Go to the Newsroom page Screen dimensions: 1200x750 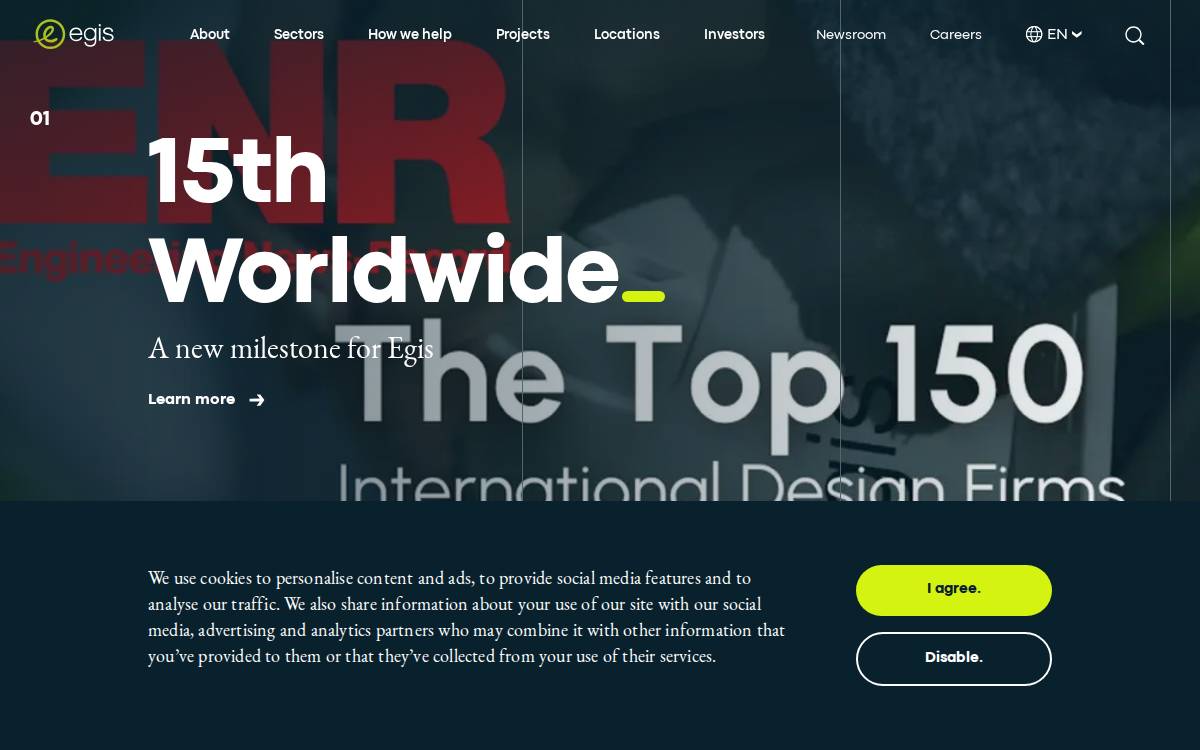[x=851, y=35]
